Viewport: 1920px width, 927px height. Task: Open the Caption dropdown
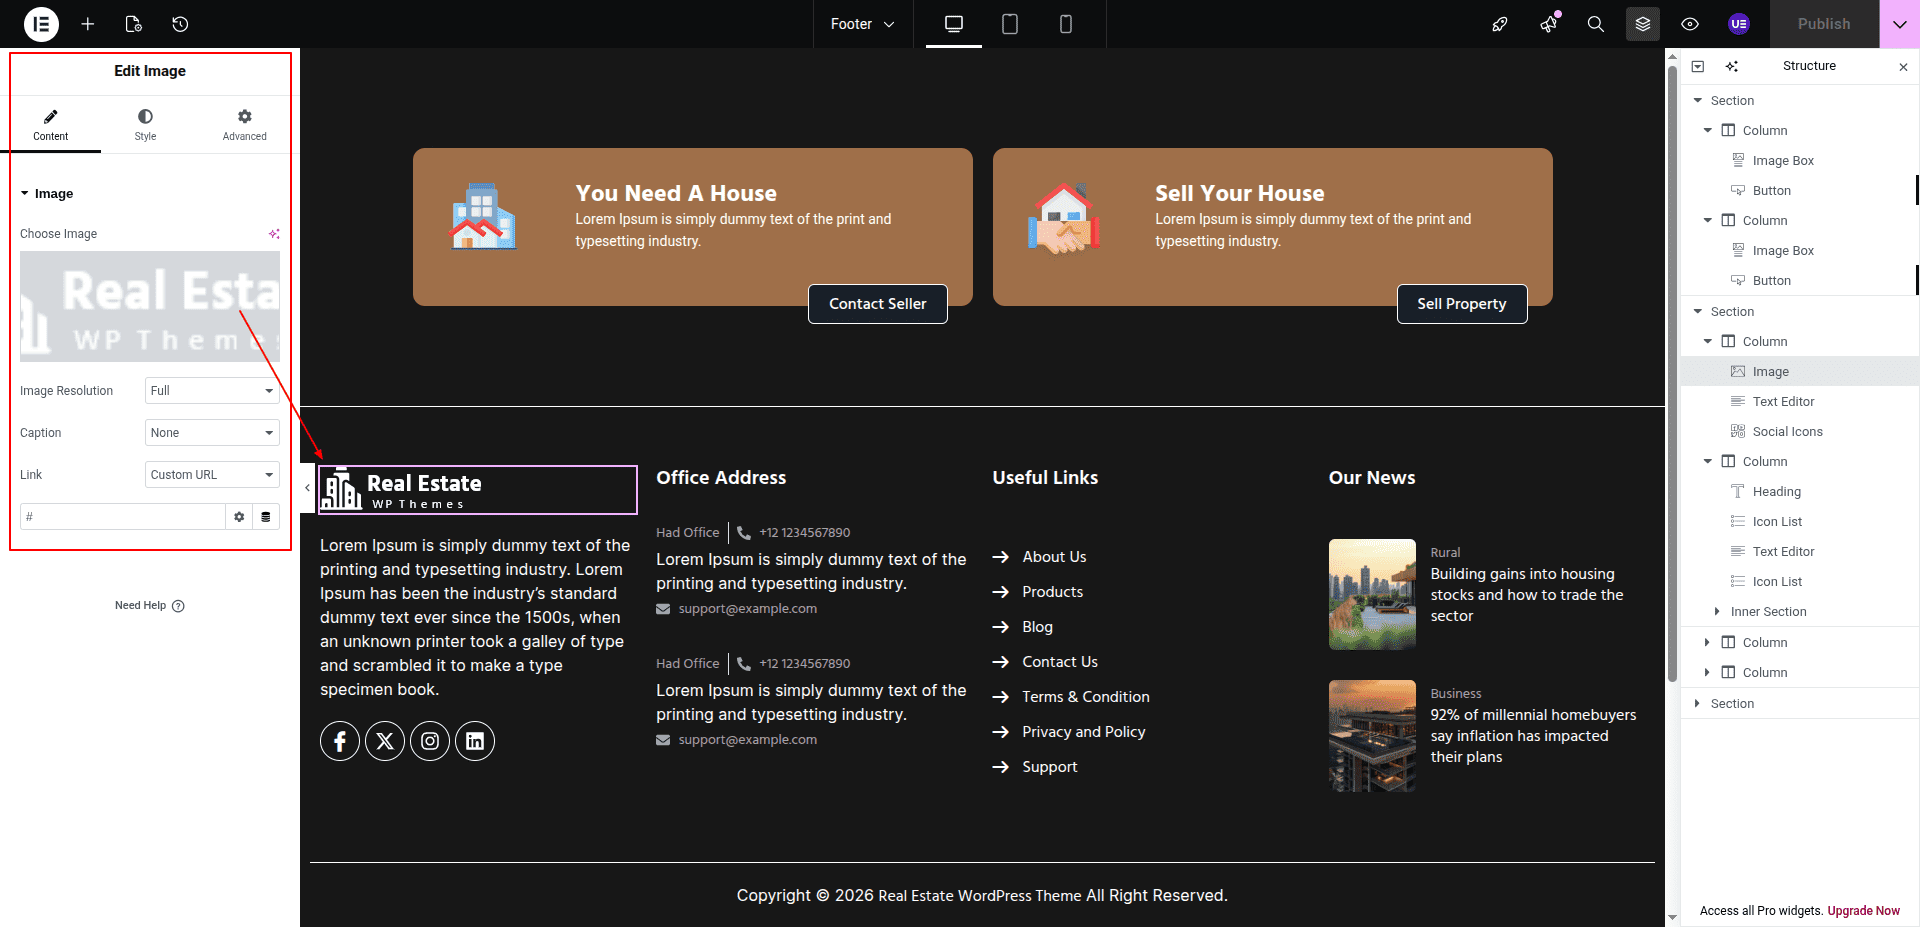pyautogui.click(x=212, y=433)
